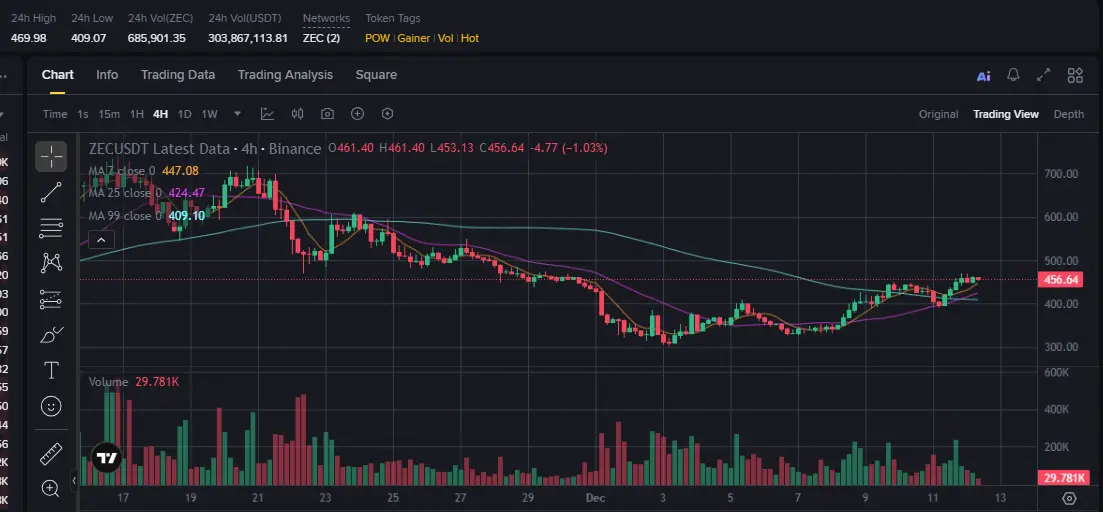
Task: Select the crosshair cursor tool
Action: [x=51, y=156]
